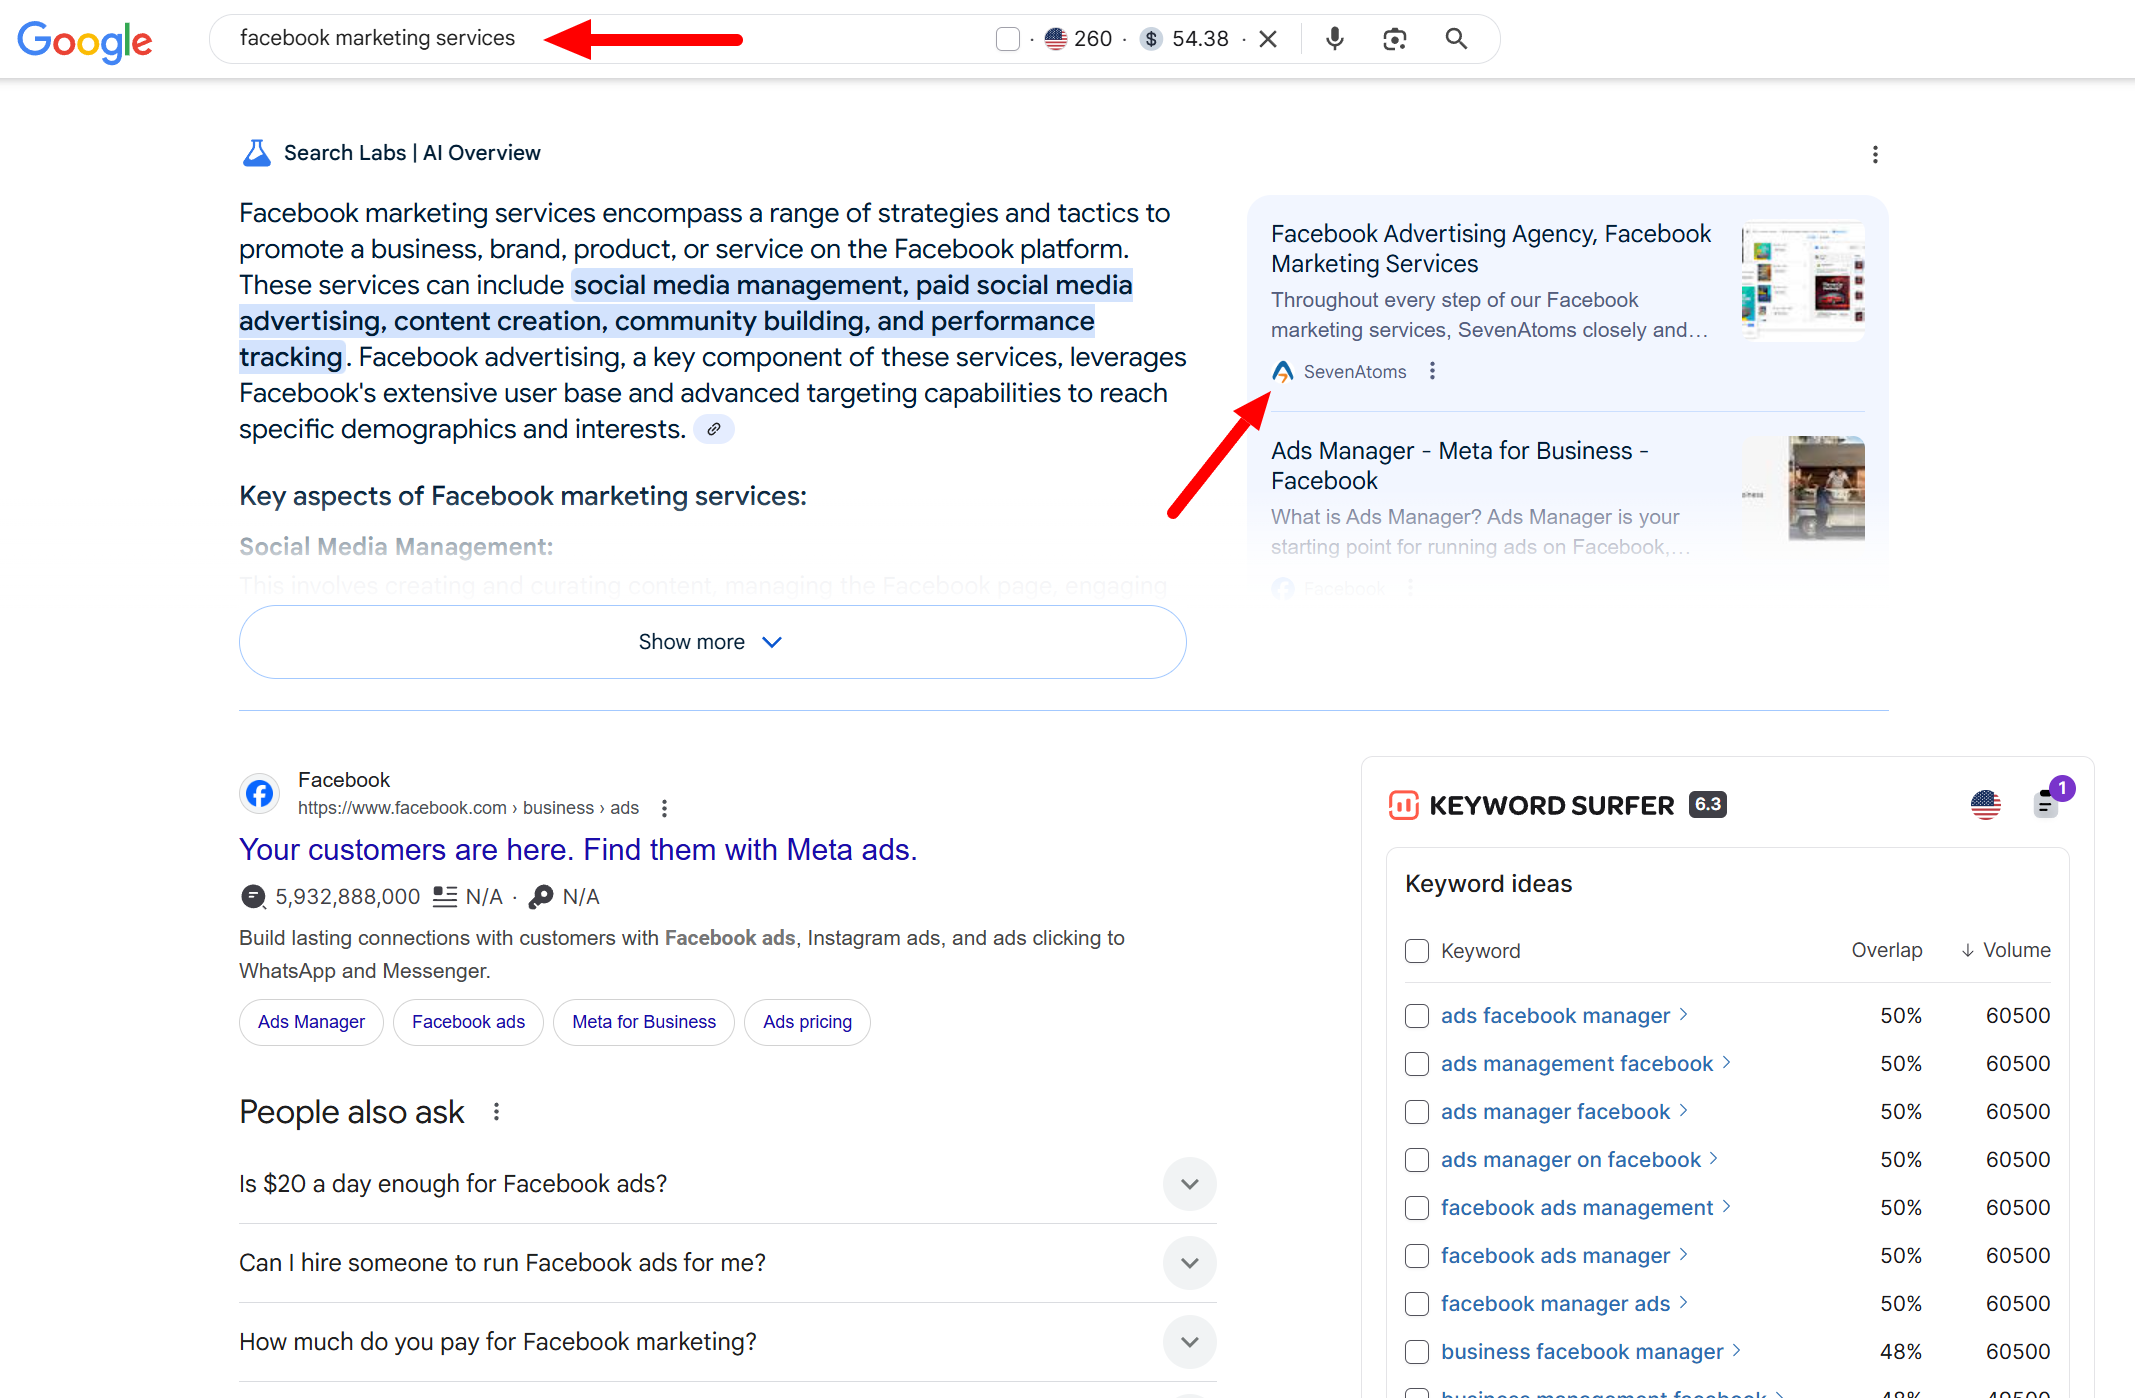Click the Facebook favicon on the search result
Viewport: 2135px width, 1398px height.
click(x=259, y=793)
